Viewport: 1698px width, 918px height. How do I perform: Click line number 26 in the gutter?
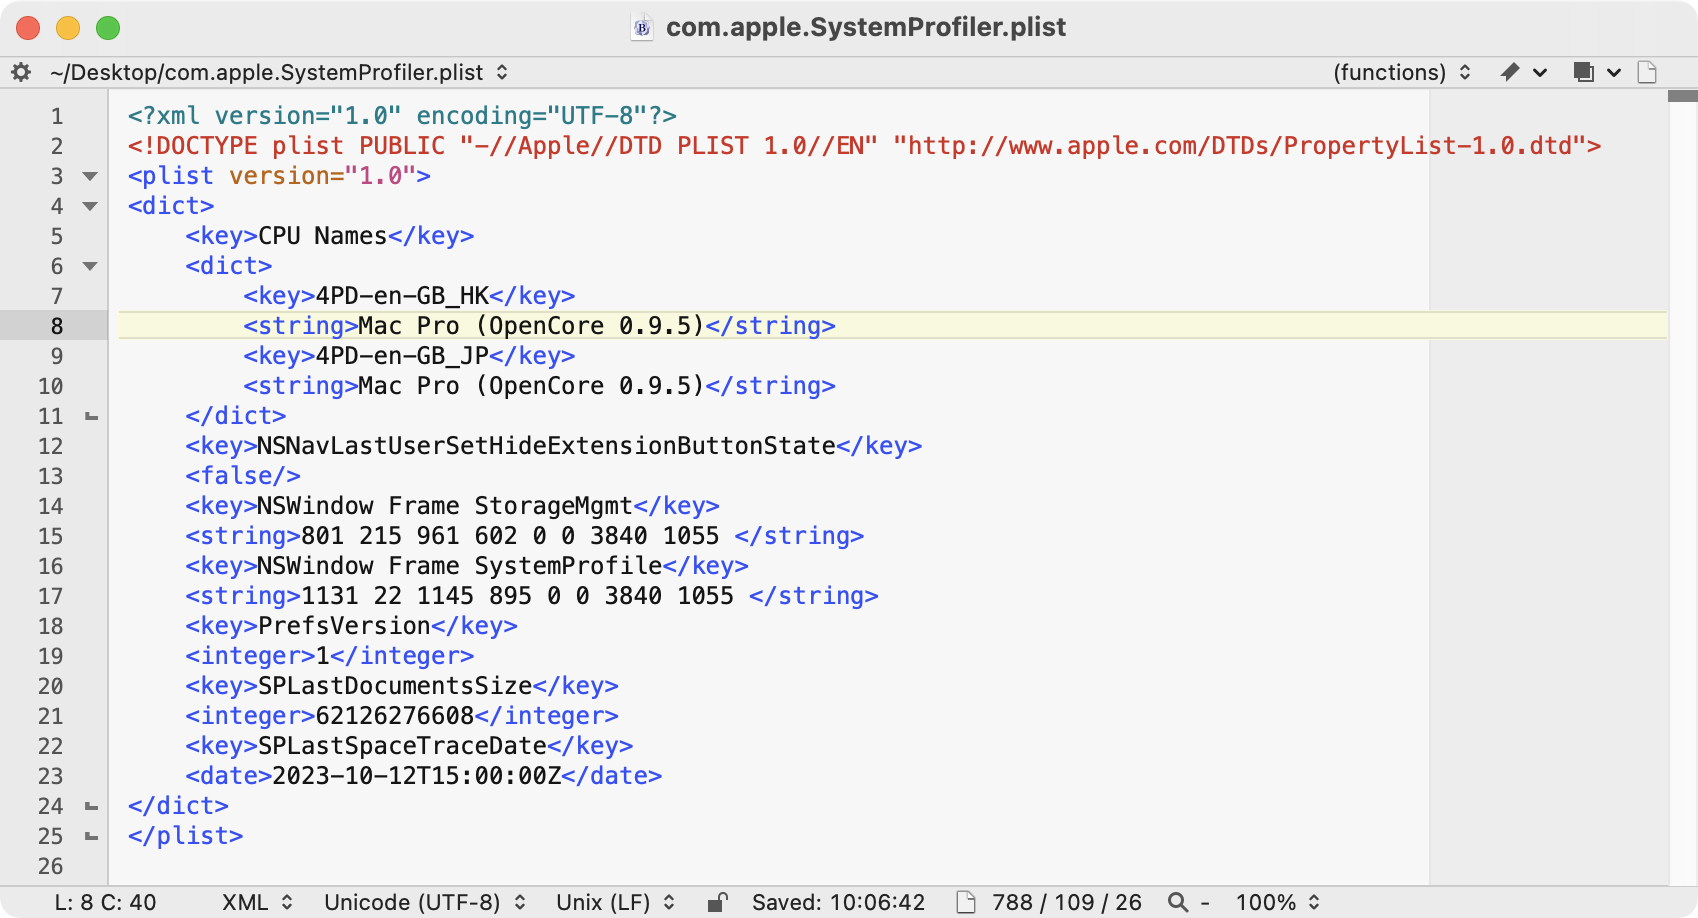click(x=51, y=866)
